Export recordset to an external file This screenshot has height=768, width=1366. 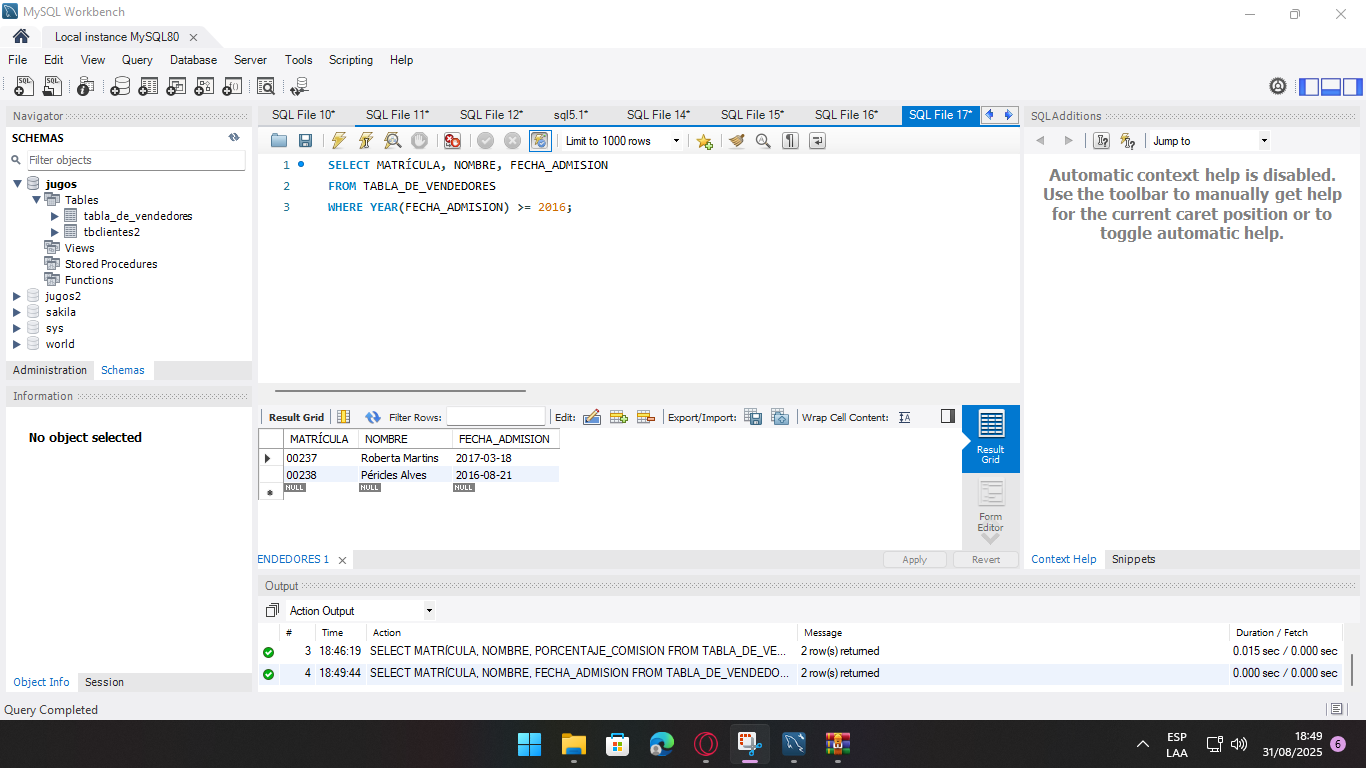[x=753, y=417]
